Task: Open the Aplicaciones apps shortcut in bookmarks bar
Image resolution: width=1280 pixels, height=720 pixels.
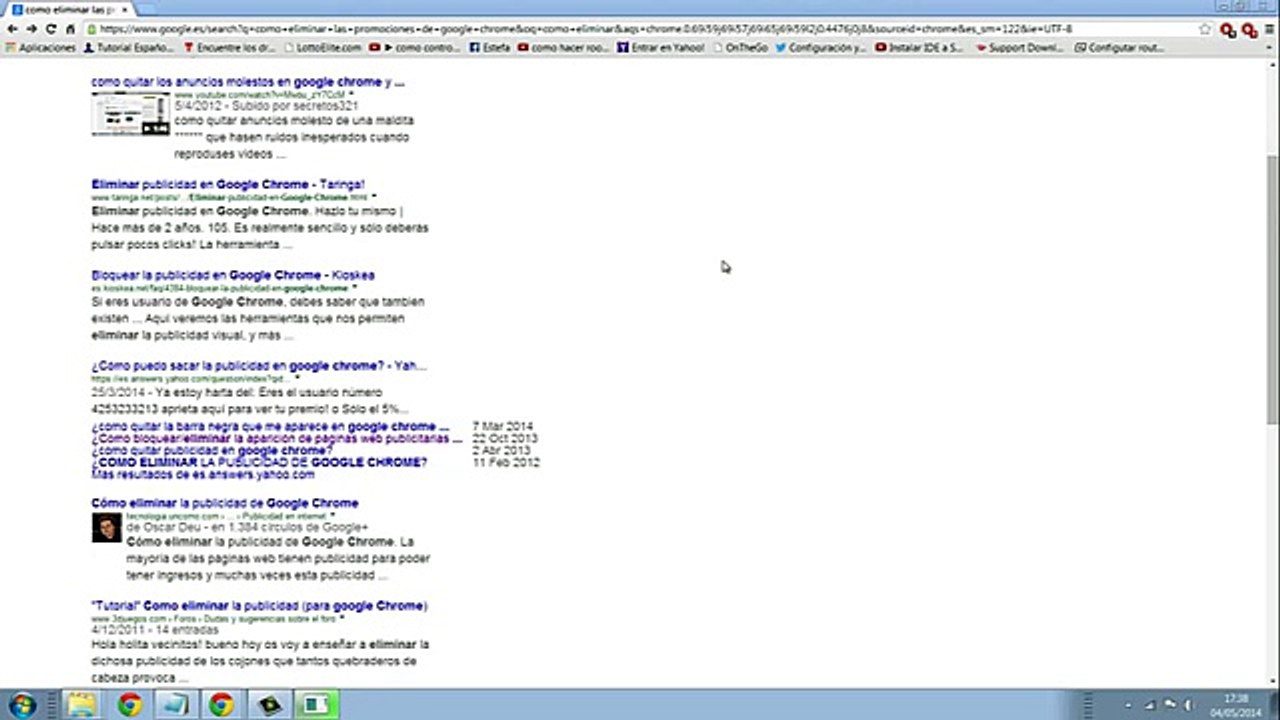Action: 41,47
